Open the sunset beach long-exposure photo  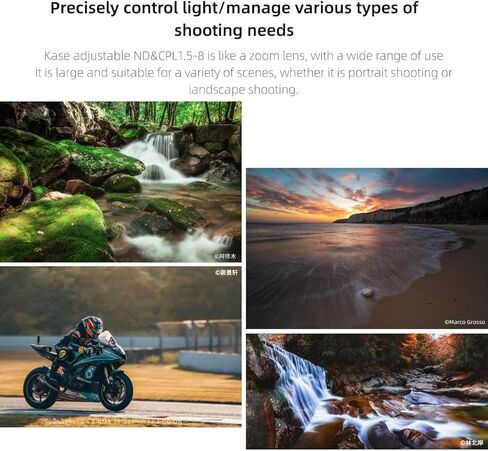click(367, 248)
